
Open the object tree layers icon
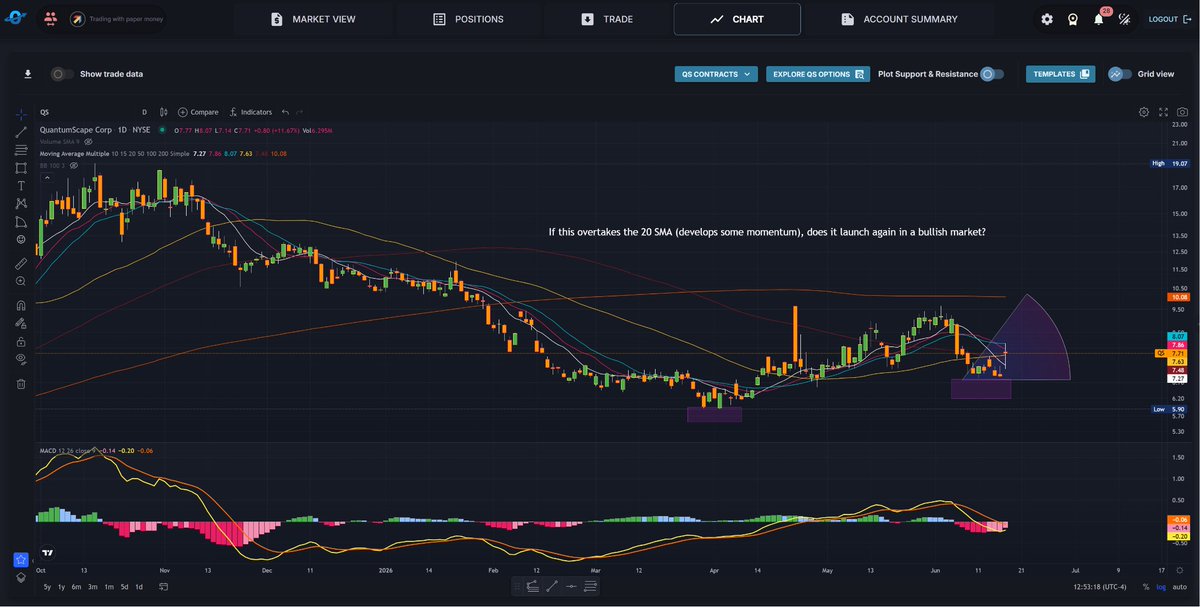[x=21, y=578]
